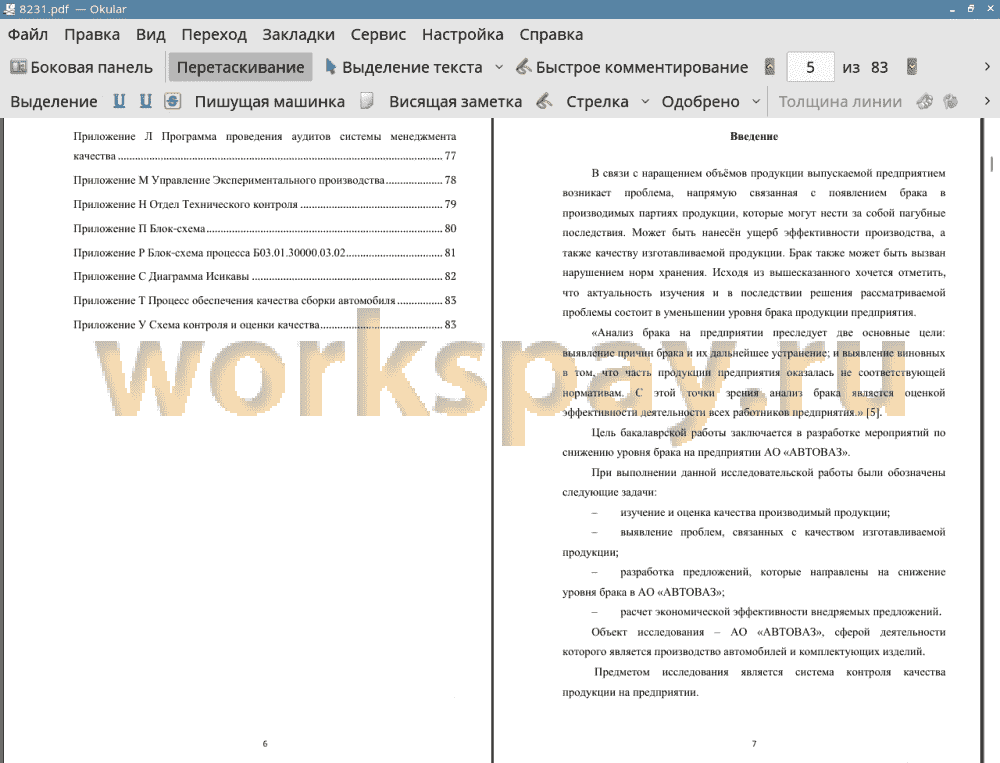Image resolution: width=1000 pixels, height=763 pixels.
Task: Click the color palette icon after Толщина линии
Action: 925,101
